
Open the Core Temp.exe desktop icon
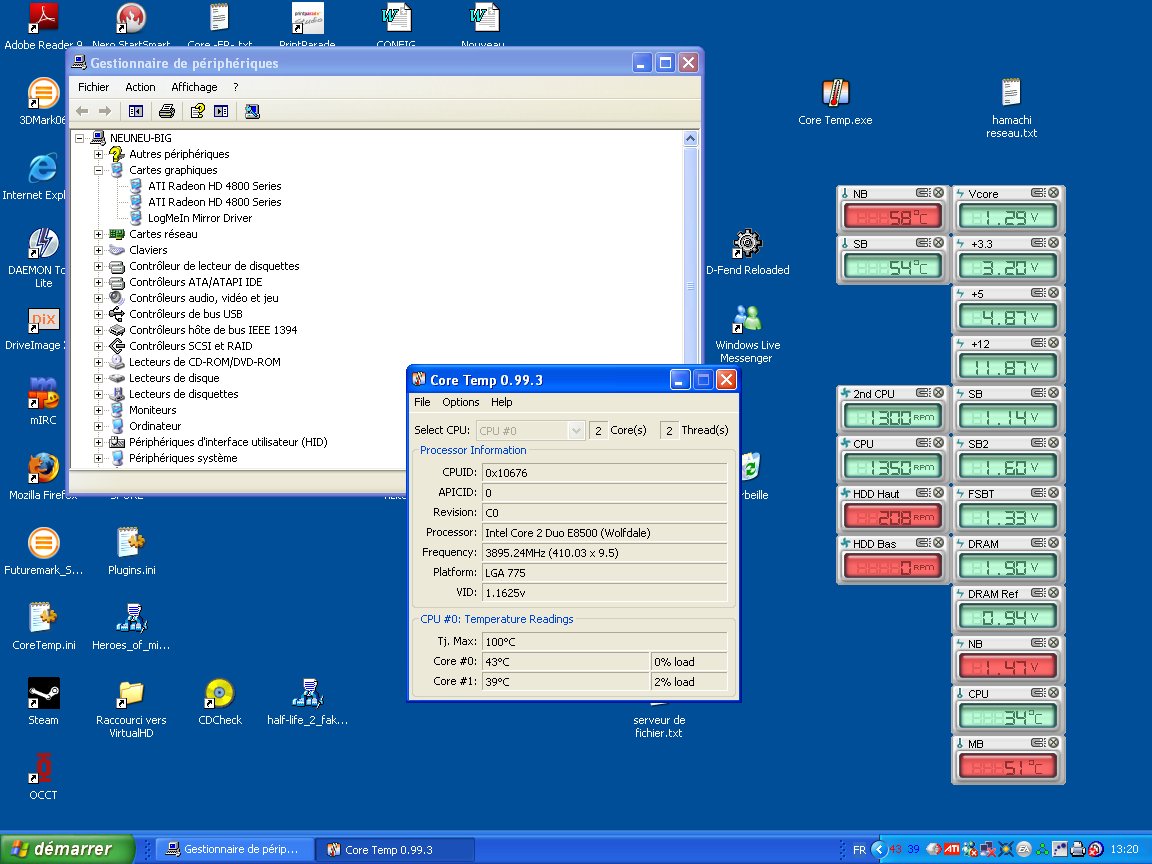pyautogui.click(x=835, y=101)
